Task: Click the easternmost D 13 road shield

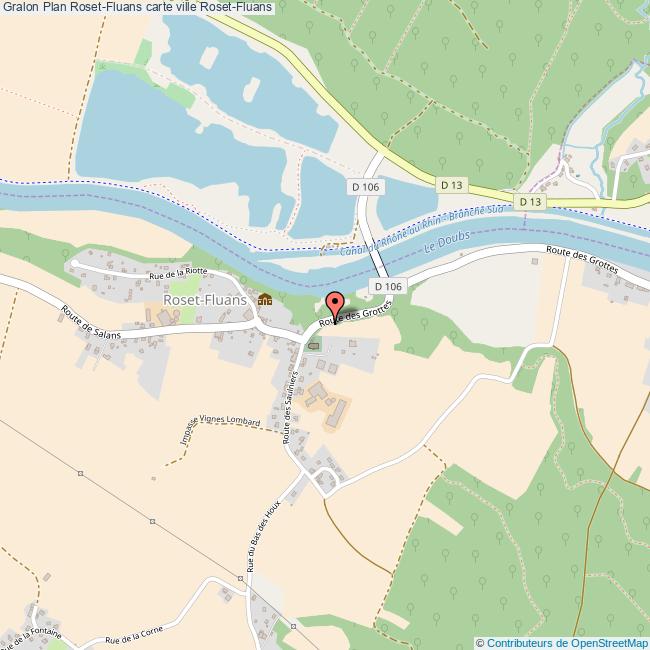Action: point(530,202)
